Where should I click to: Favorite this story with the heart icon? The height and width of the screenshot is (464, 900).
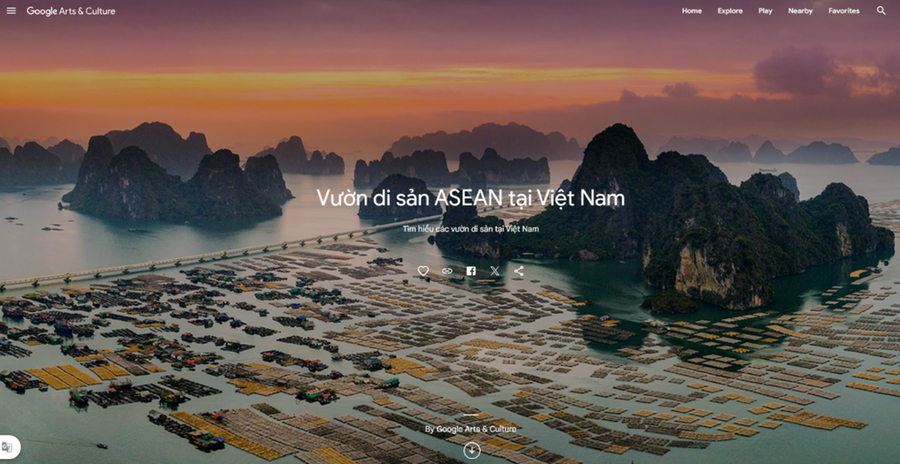coord(423,271)
